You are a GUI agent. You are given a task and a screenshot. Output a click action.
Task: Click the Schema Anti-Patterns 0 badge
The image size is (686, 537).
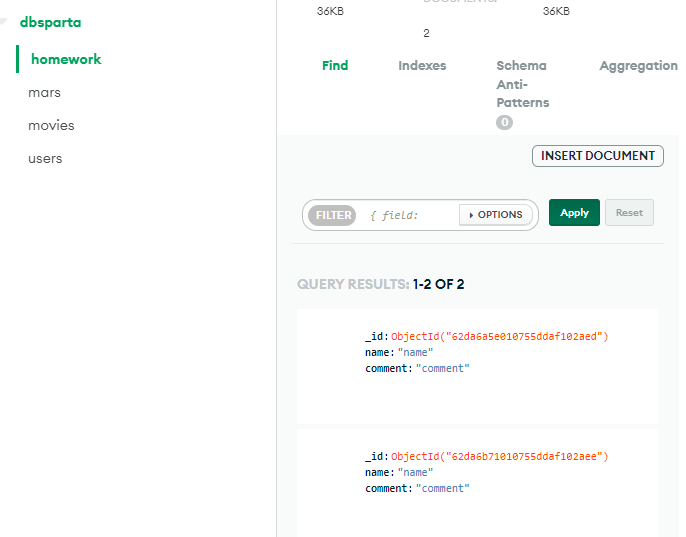pyautogui.click(x=504, y=122)
